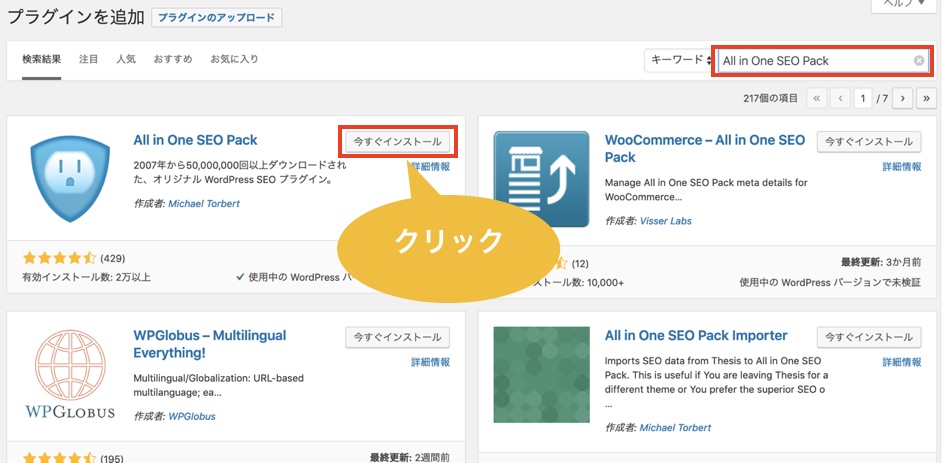The height and width of the screenshot is (463, 942).
Task: View 詳細情報 for WooCommerce SEO Pack
Action: pyautogui.click(x=902, y=167)
